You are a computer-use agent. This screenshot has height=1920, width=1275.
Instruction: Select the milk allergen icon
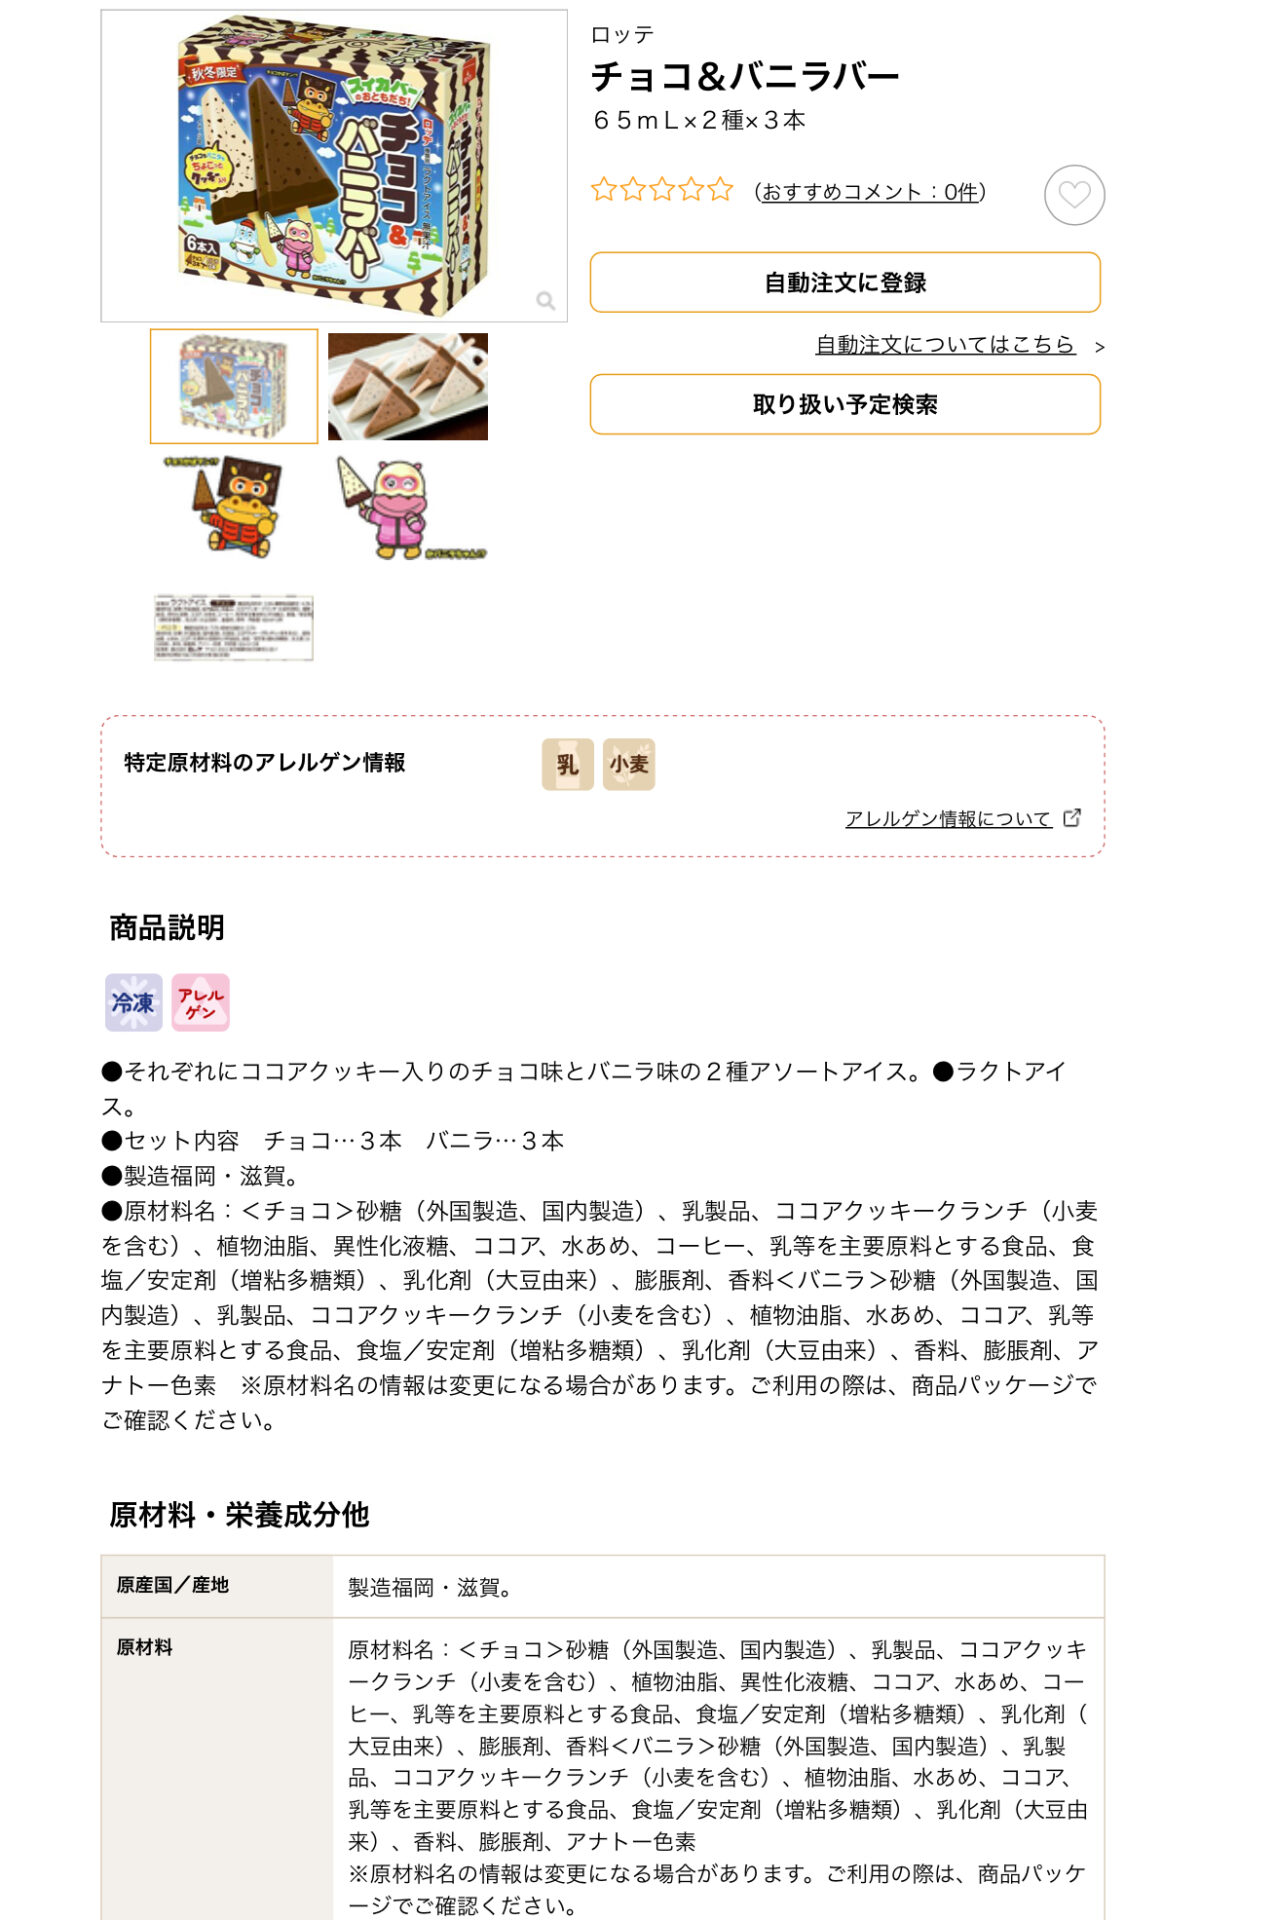(567, 765)
